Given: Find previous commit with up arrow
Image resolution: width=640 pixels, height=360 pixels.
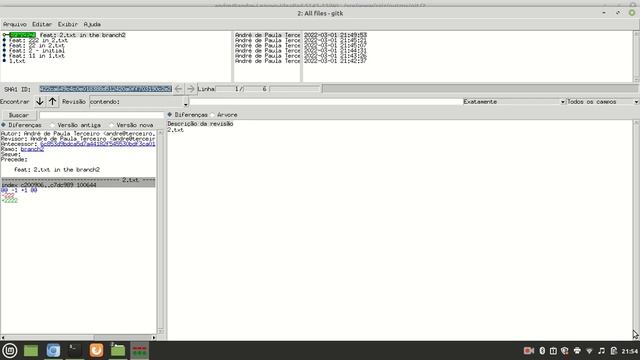Looking at the screenshot, I should click(53, 102).
